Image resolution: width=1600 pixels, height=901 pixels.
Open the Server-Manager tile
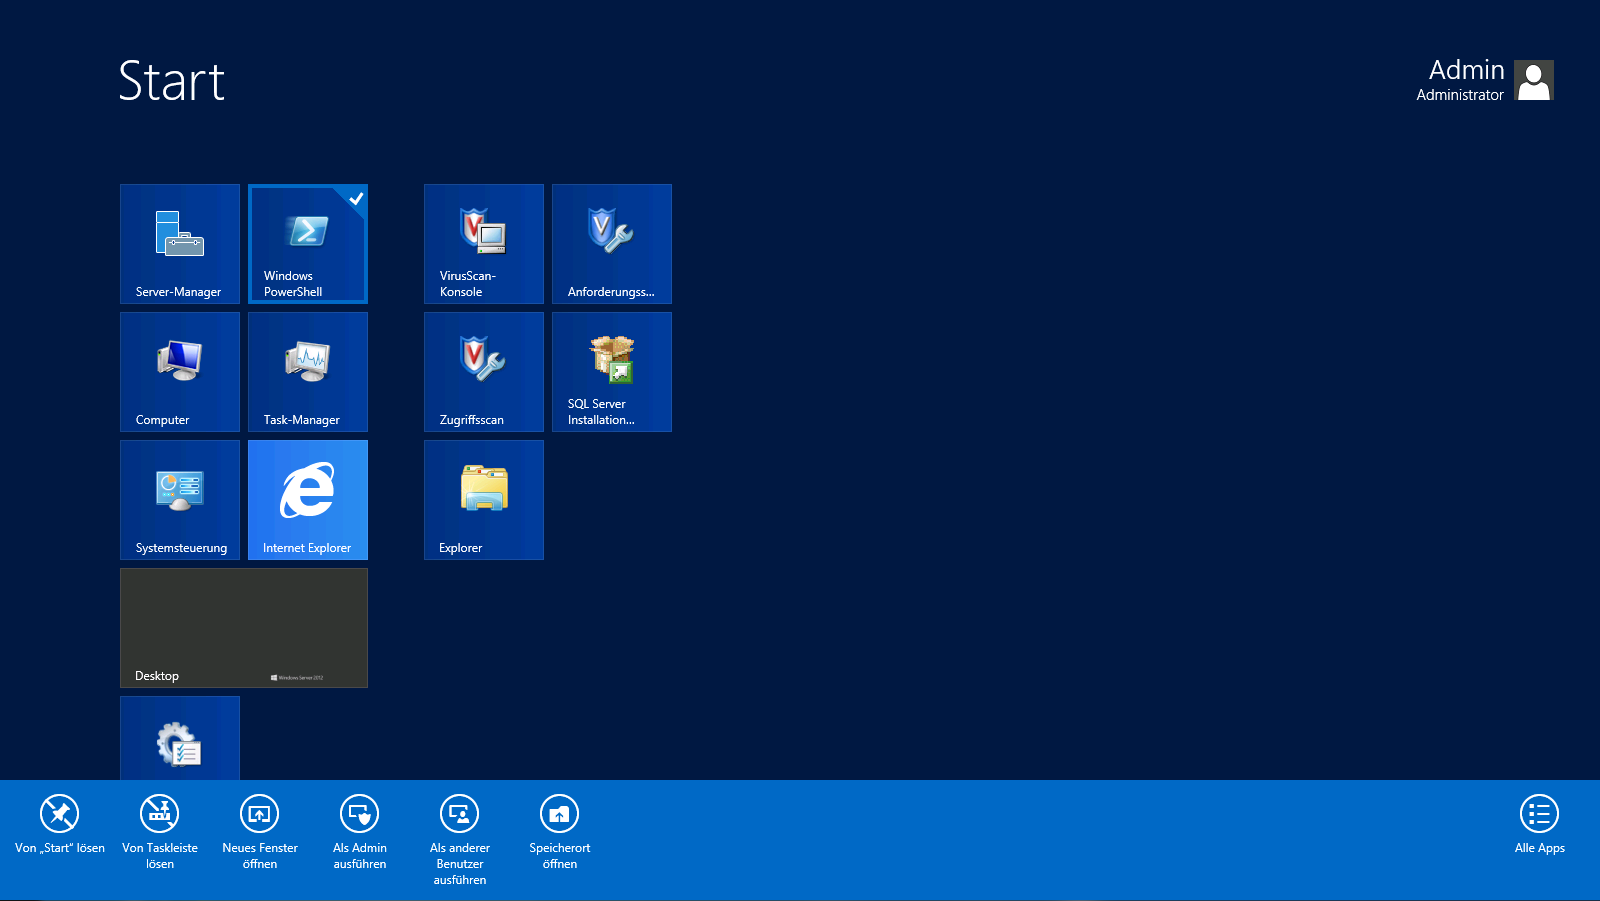180,244
